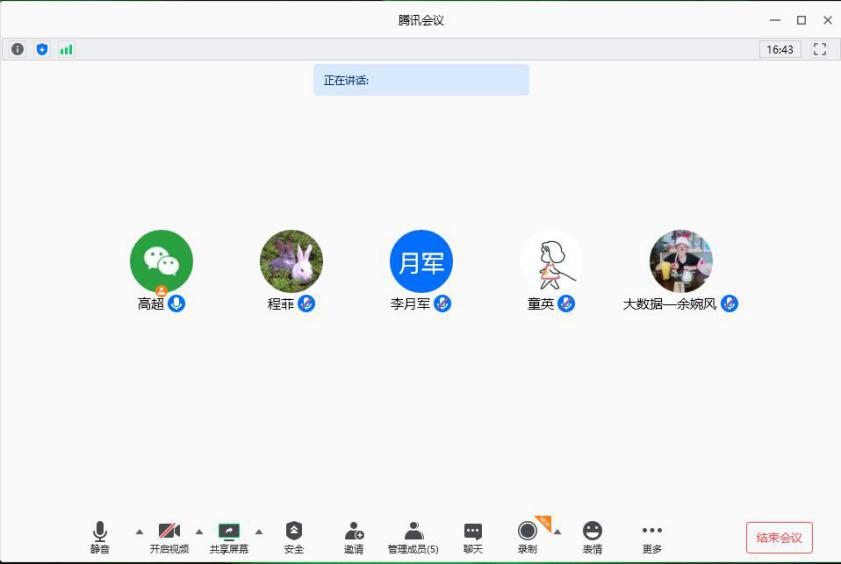The image size is (841, 564).
Task: Toggle 开启视频 camera on
Action: [169, 536]
